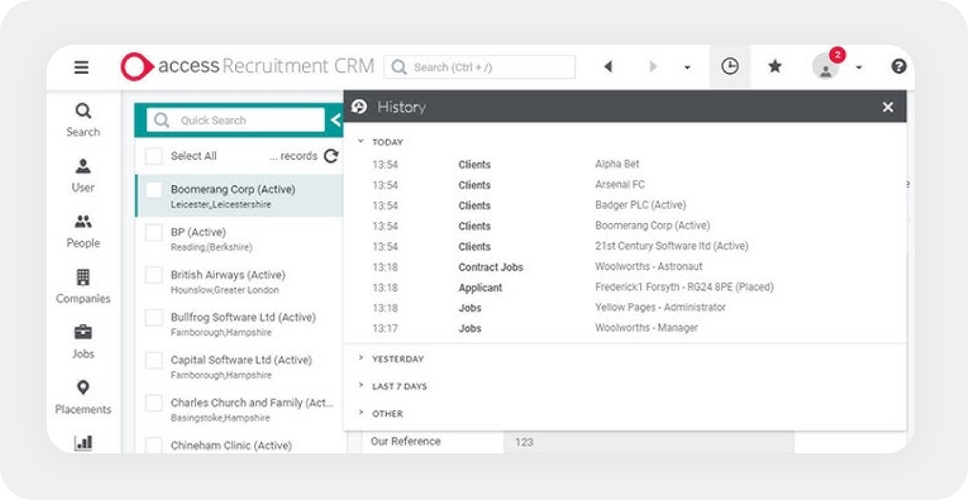Navigate back with the left arrow
This screenshot has width=968, height=500.
pos(608,67)
